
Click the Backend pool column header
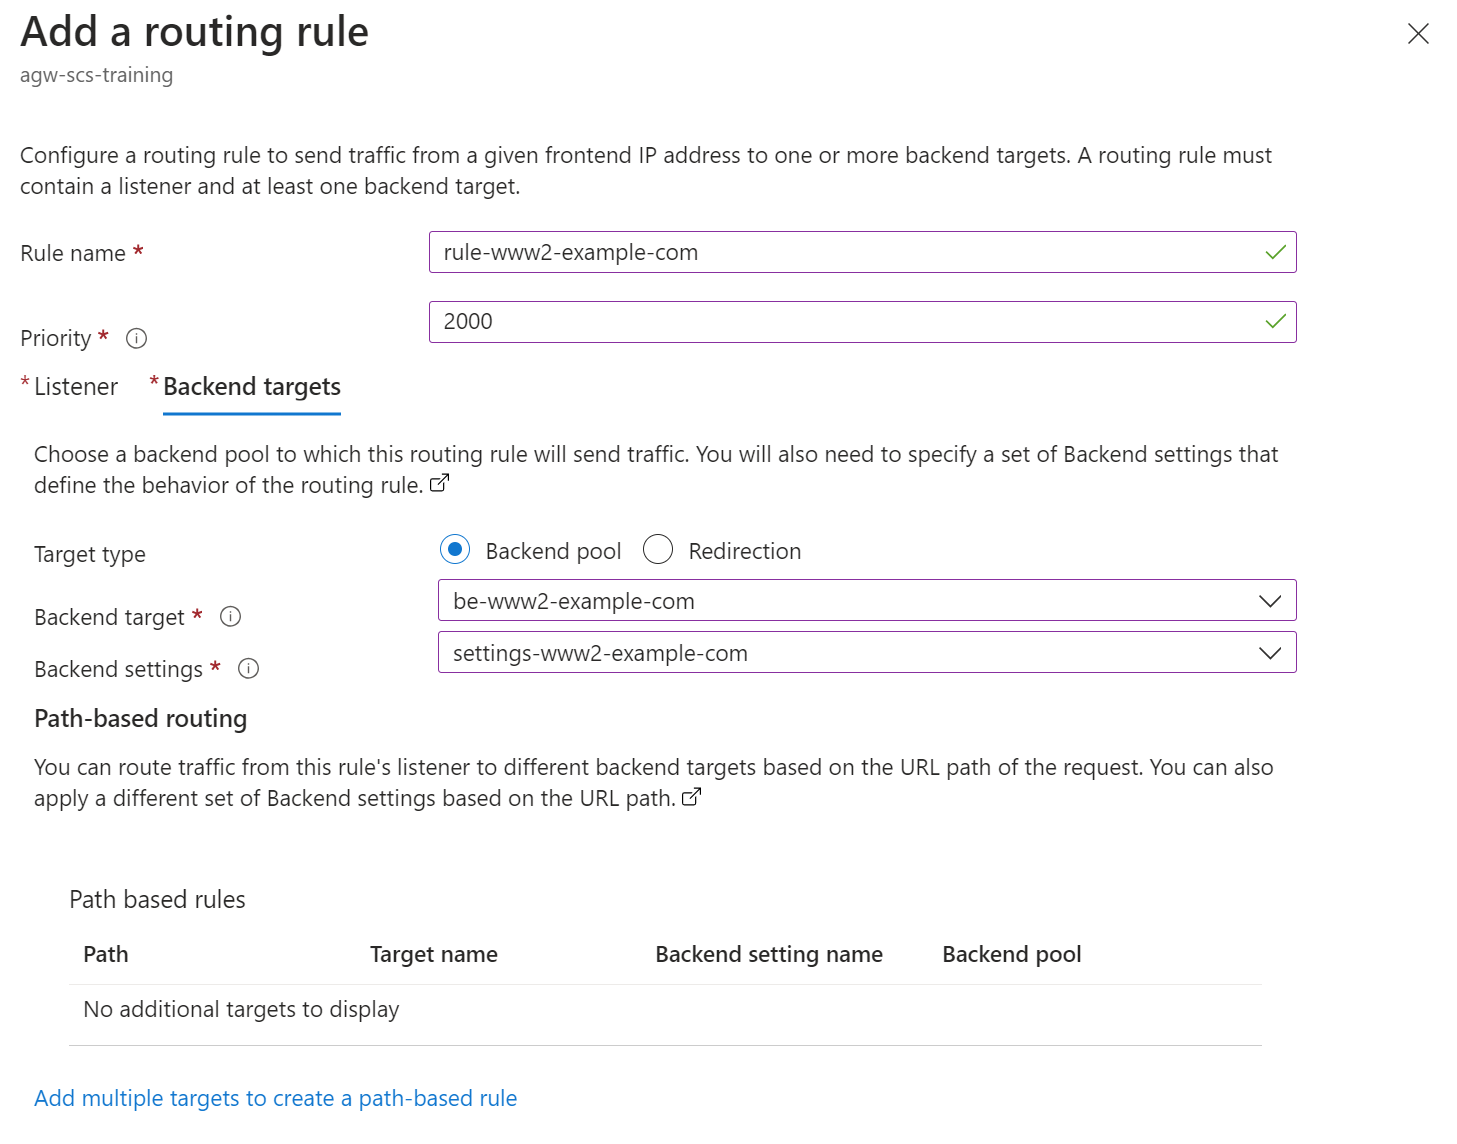[x=1012, y=955]
